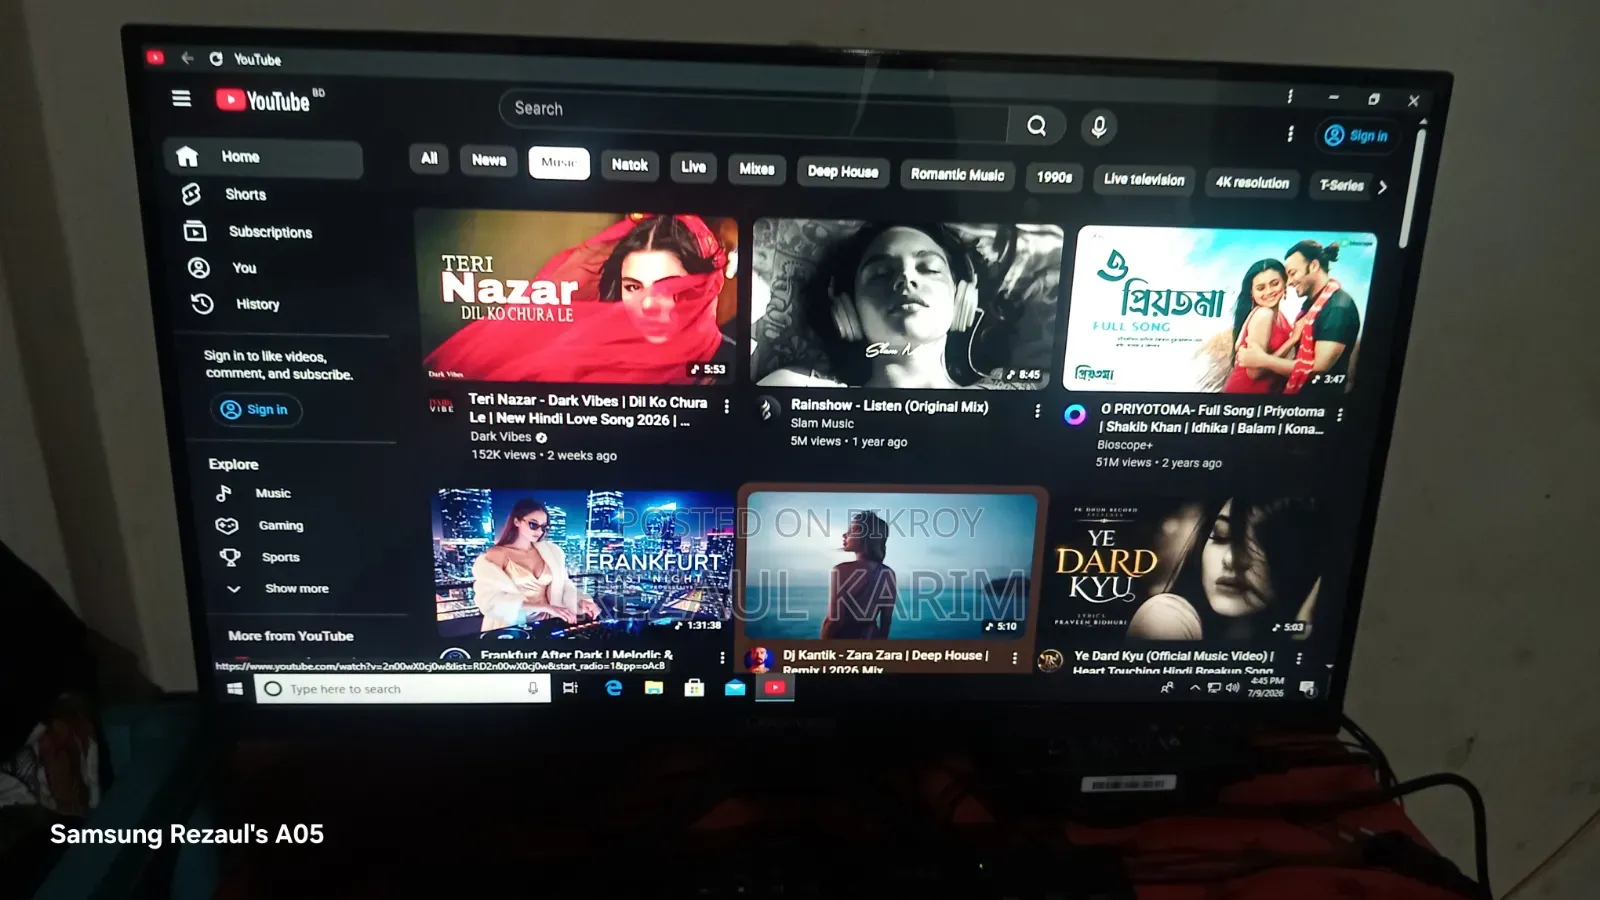This screenshot has width=1600, height=900.
Task: Visit the Bioscope+ channel name link
Action: pyautogui.click(x=1125, y=445)
